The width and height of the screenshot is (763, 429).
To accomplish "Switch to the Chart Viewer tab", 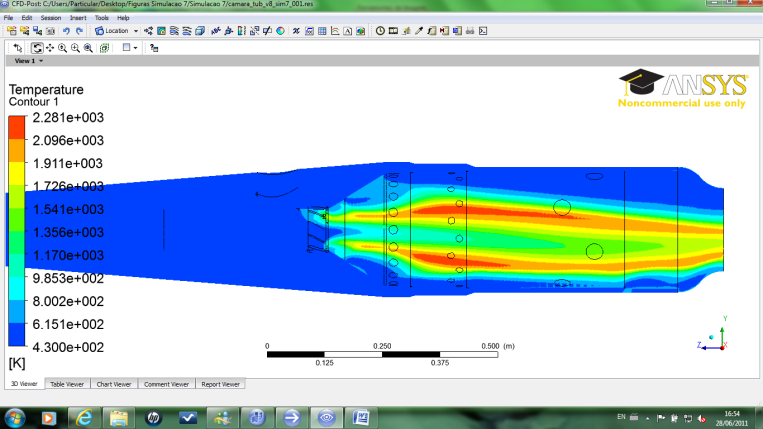I will coord(113,384).
